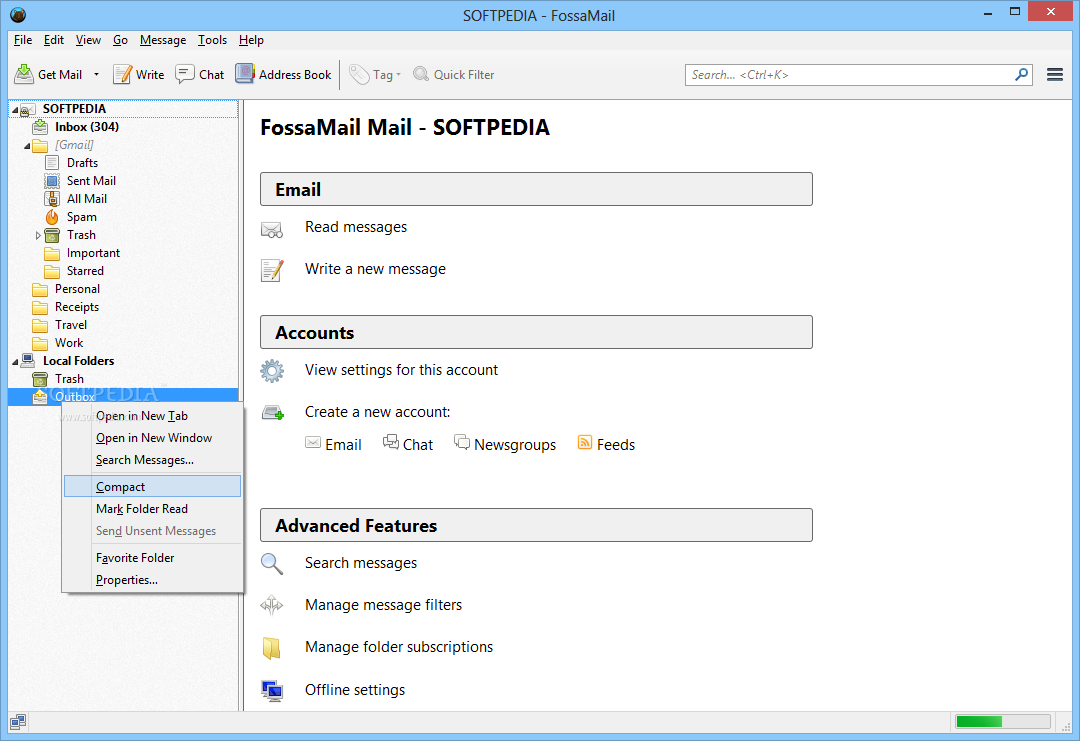Screen dimensions: 1080x741
Task: Click Search messages in Advanced Features
Action: pyautogui.click(x=361, y=563)
